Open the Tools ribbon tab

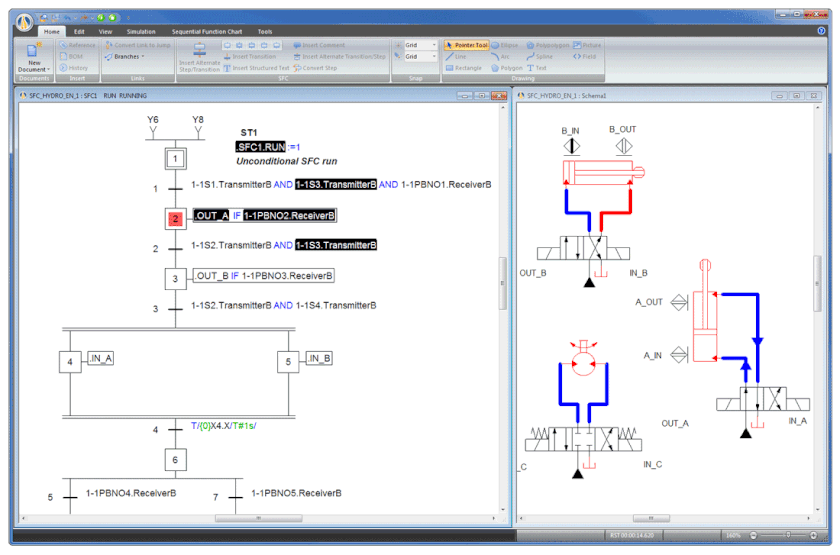pyautogui.click(x=265, y=32)
